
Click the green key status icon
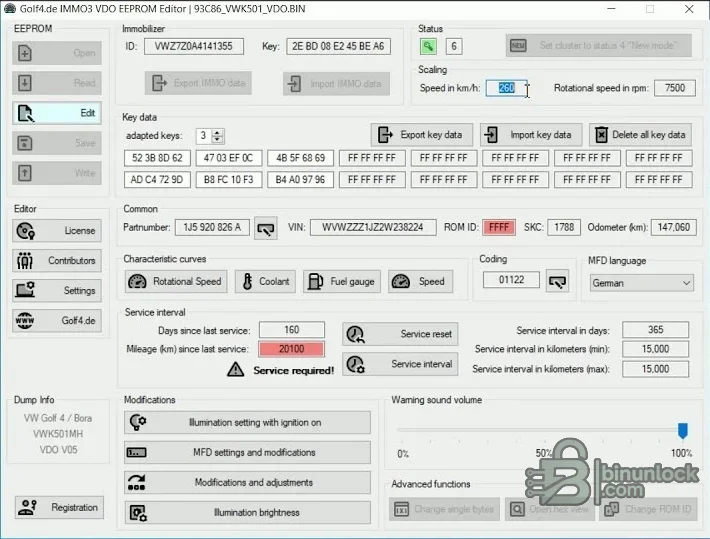(428, 46)
